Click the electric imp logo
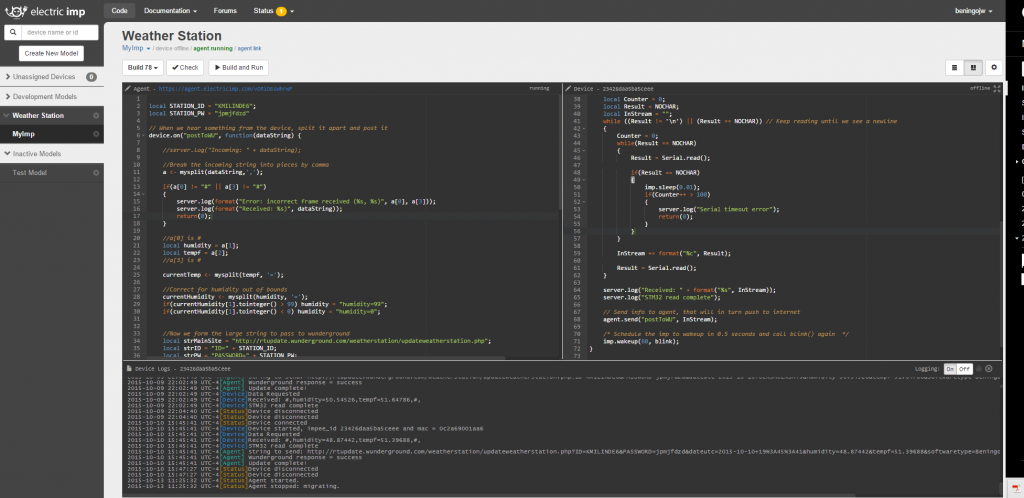The width and height of the screenshot is (1024, 498). (45, 11)
